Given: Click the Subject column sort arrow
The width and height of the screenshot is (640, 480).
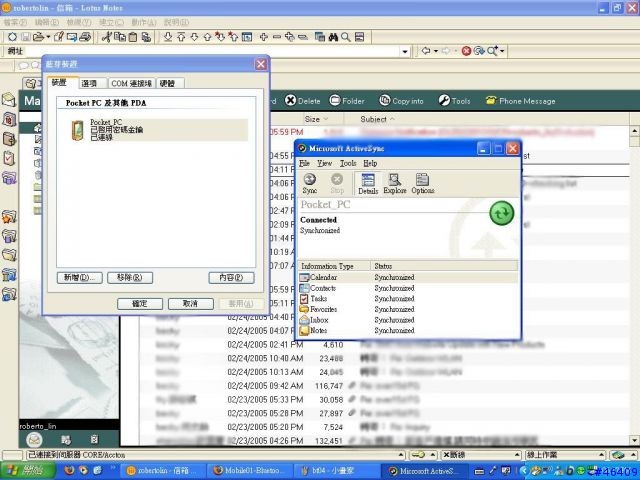Looking at the screenshot, I should pyautogui.click(x=392, y=119).
